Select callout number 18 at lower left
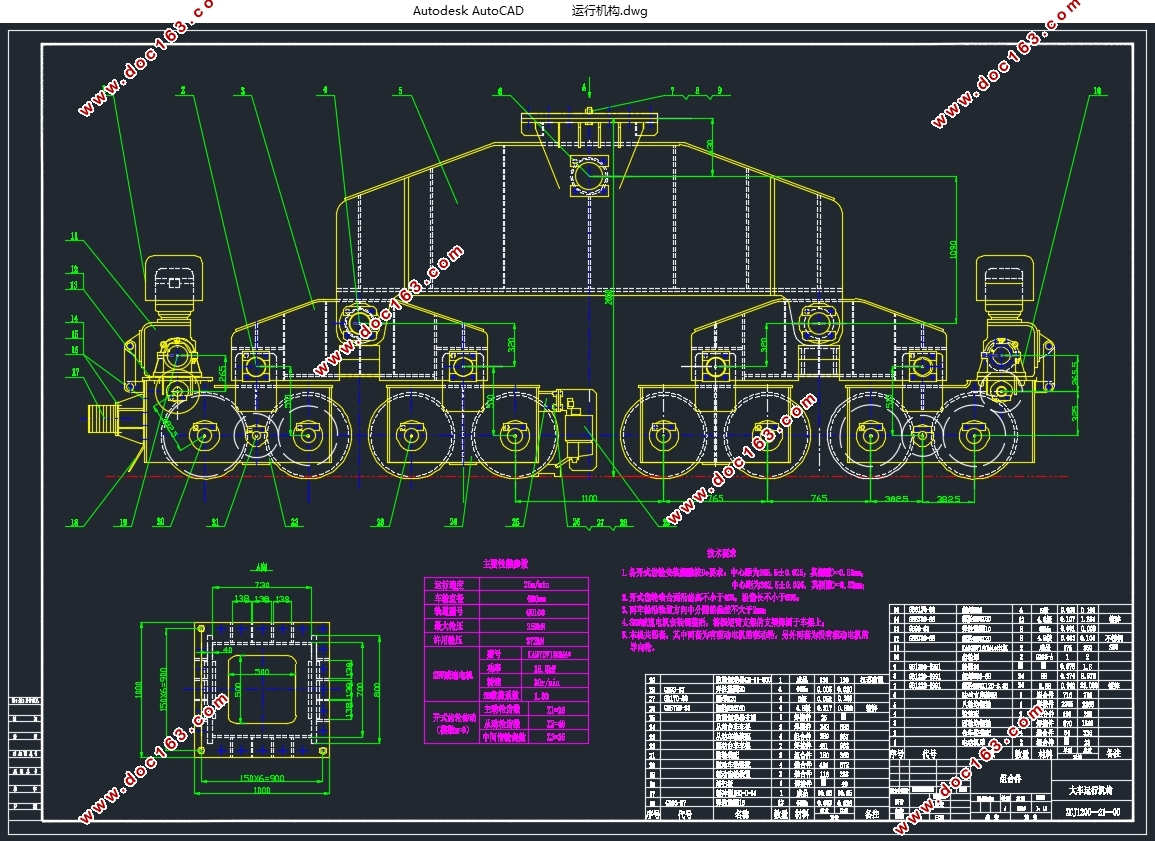 click(x=74, y=522)
